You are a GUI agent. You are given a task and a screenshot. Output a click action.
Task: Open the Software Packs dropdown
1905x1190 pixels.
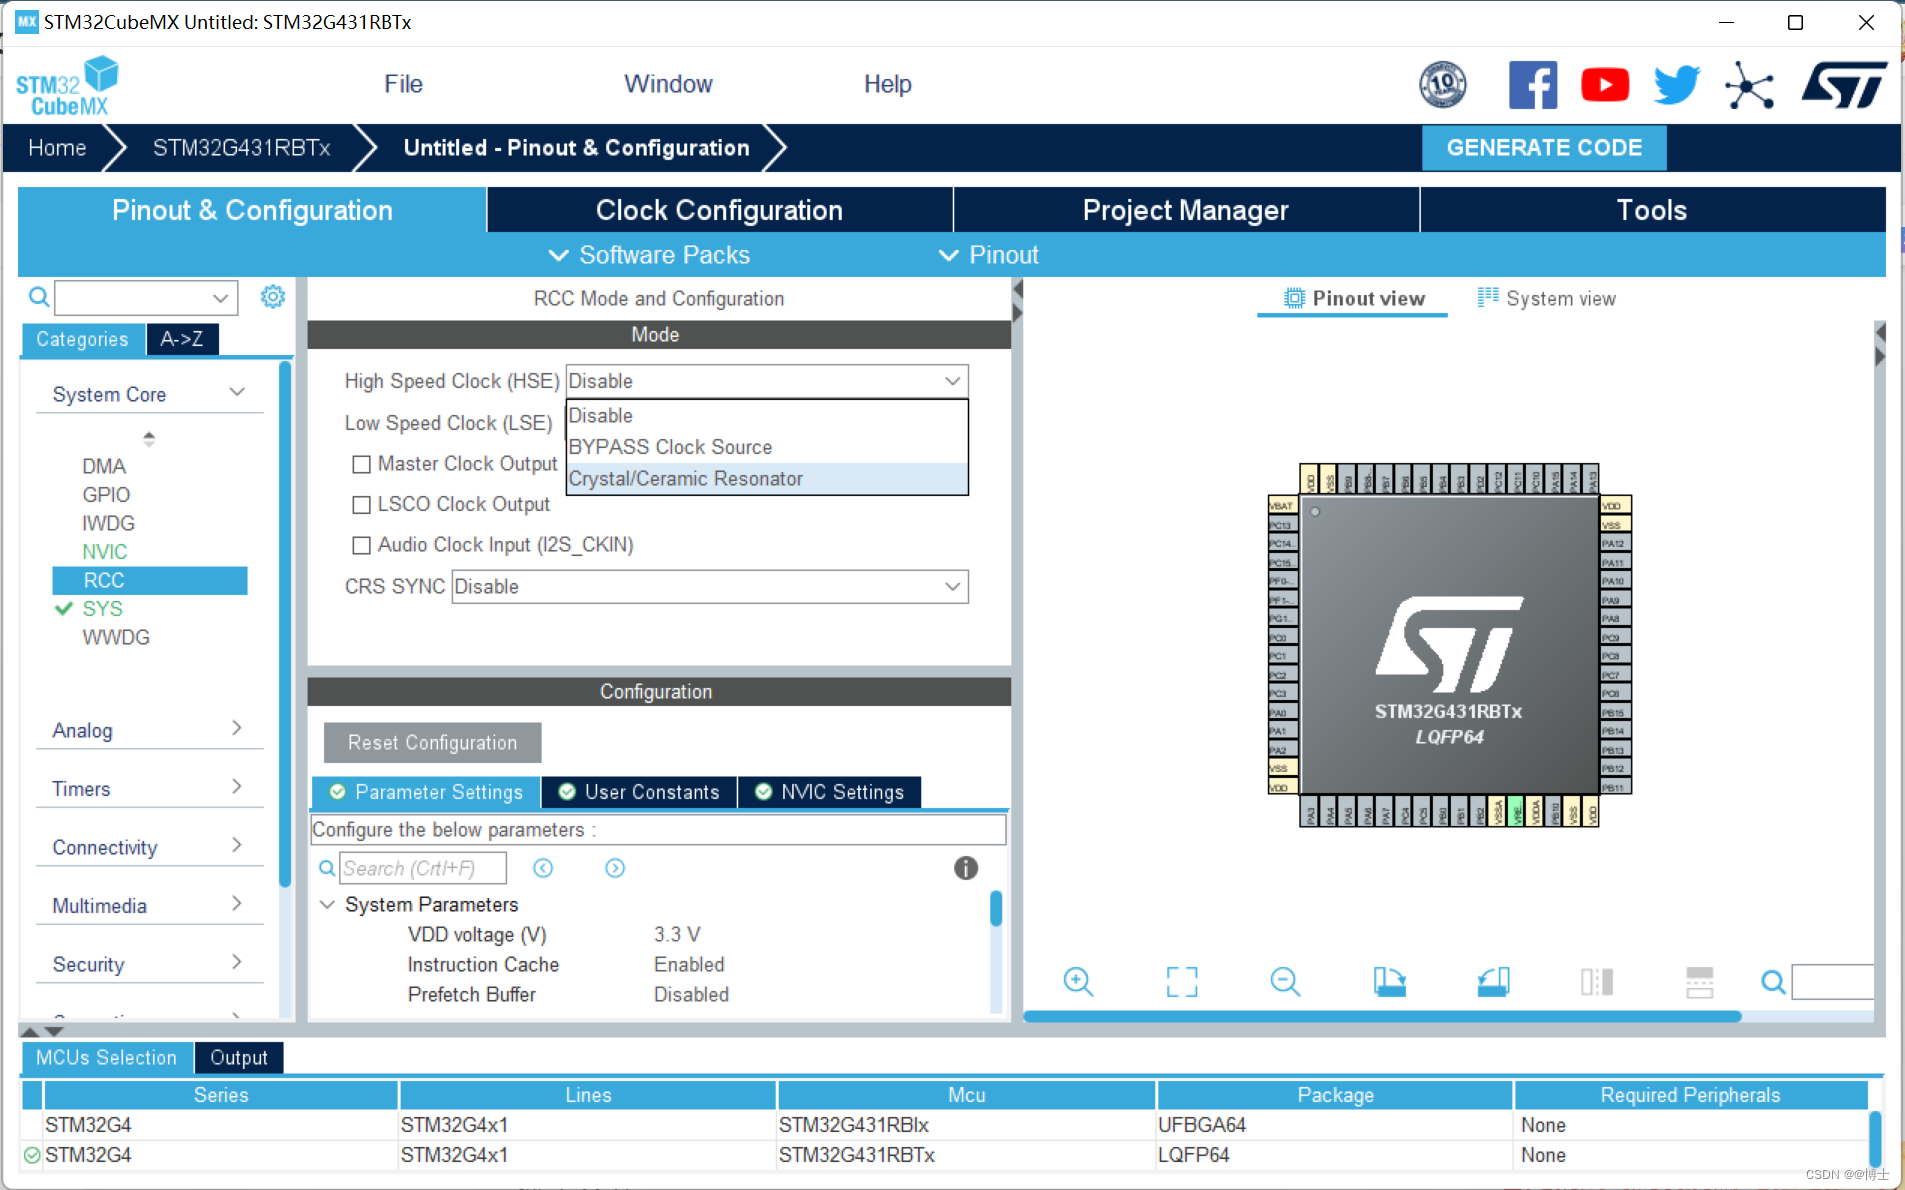[649, 255]
